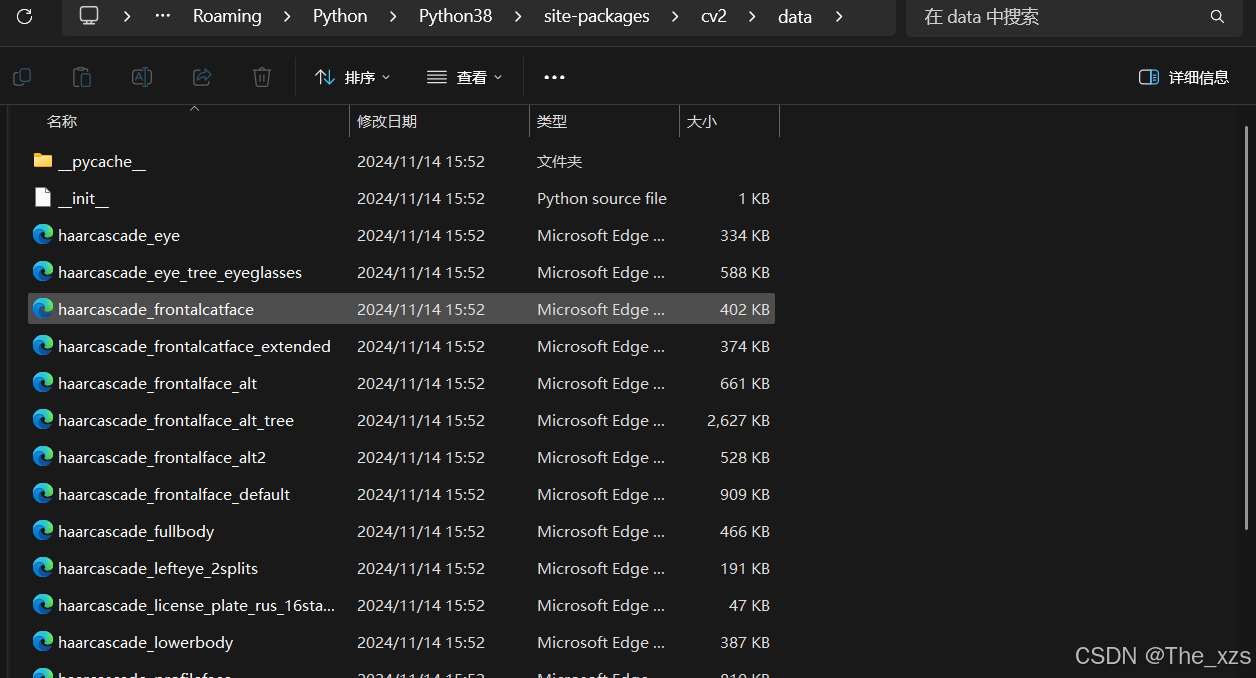
Task: Click Edge icon of haarcascade_lowerbody
Action: 43,642
